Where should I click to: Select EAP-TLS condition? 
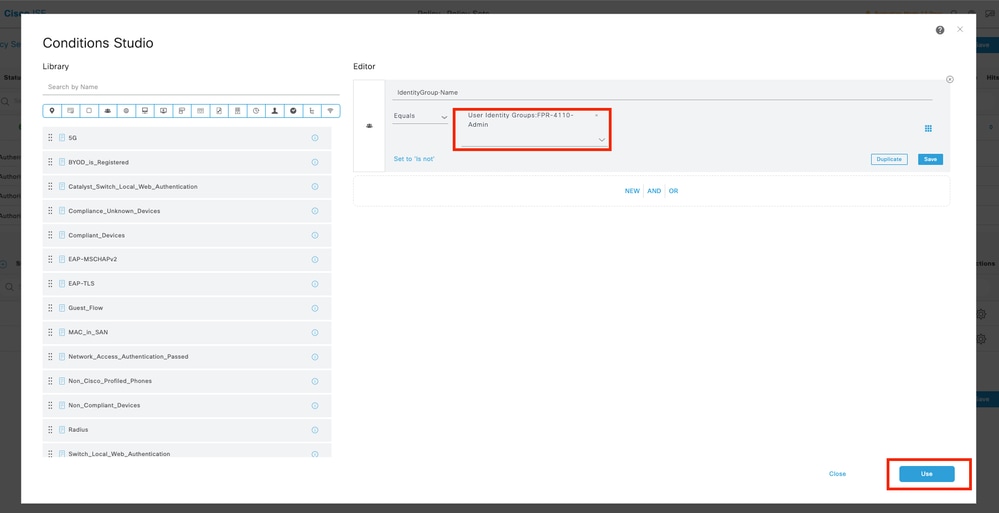tap(187, 284)
